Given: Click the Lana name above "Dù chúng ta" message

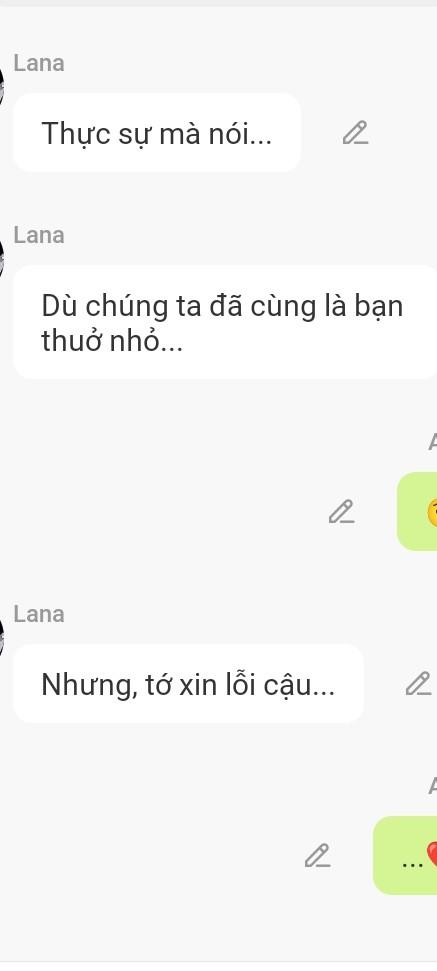Looking at the screenshot, I should tap(39, 235).
